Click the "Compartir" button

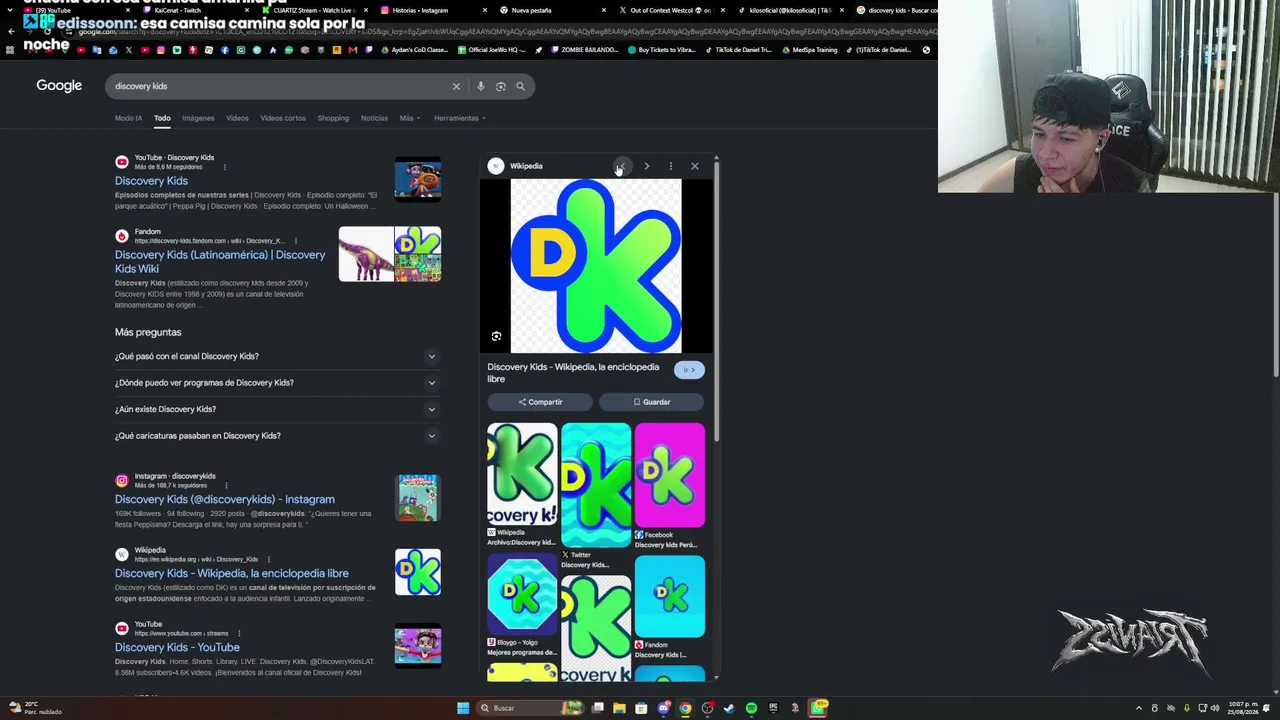coord(540,402)
